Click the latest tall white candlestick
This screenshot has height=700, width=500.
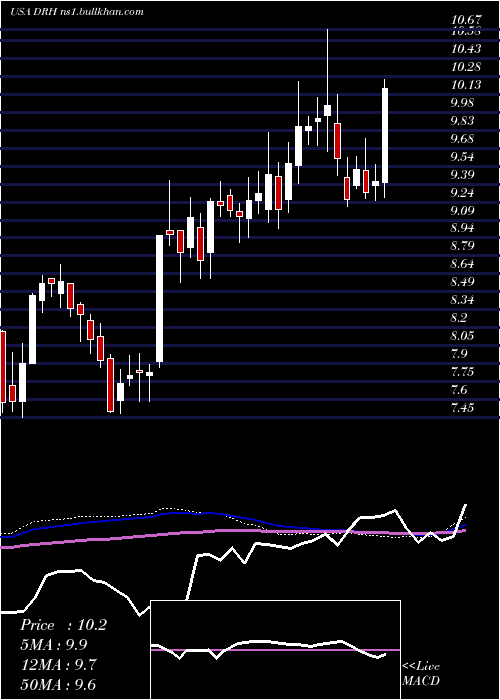(x=384, y=136)
